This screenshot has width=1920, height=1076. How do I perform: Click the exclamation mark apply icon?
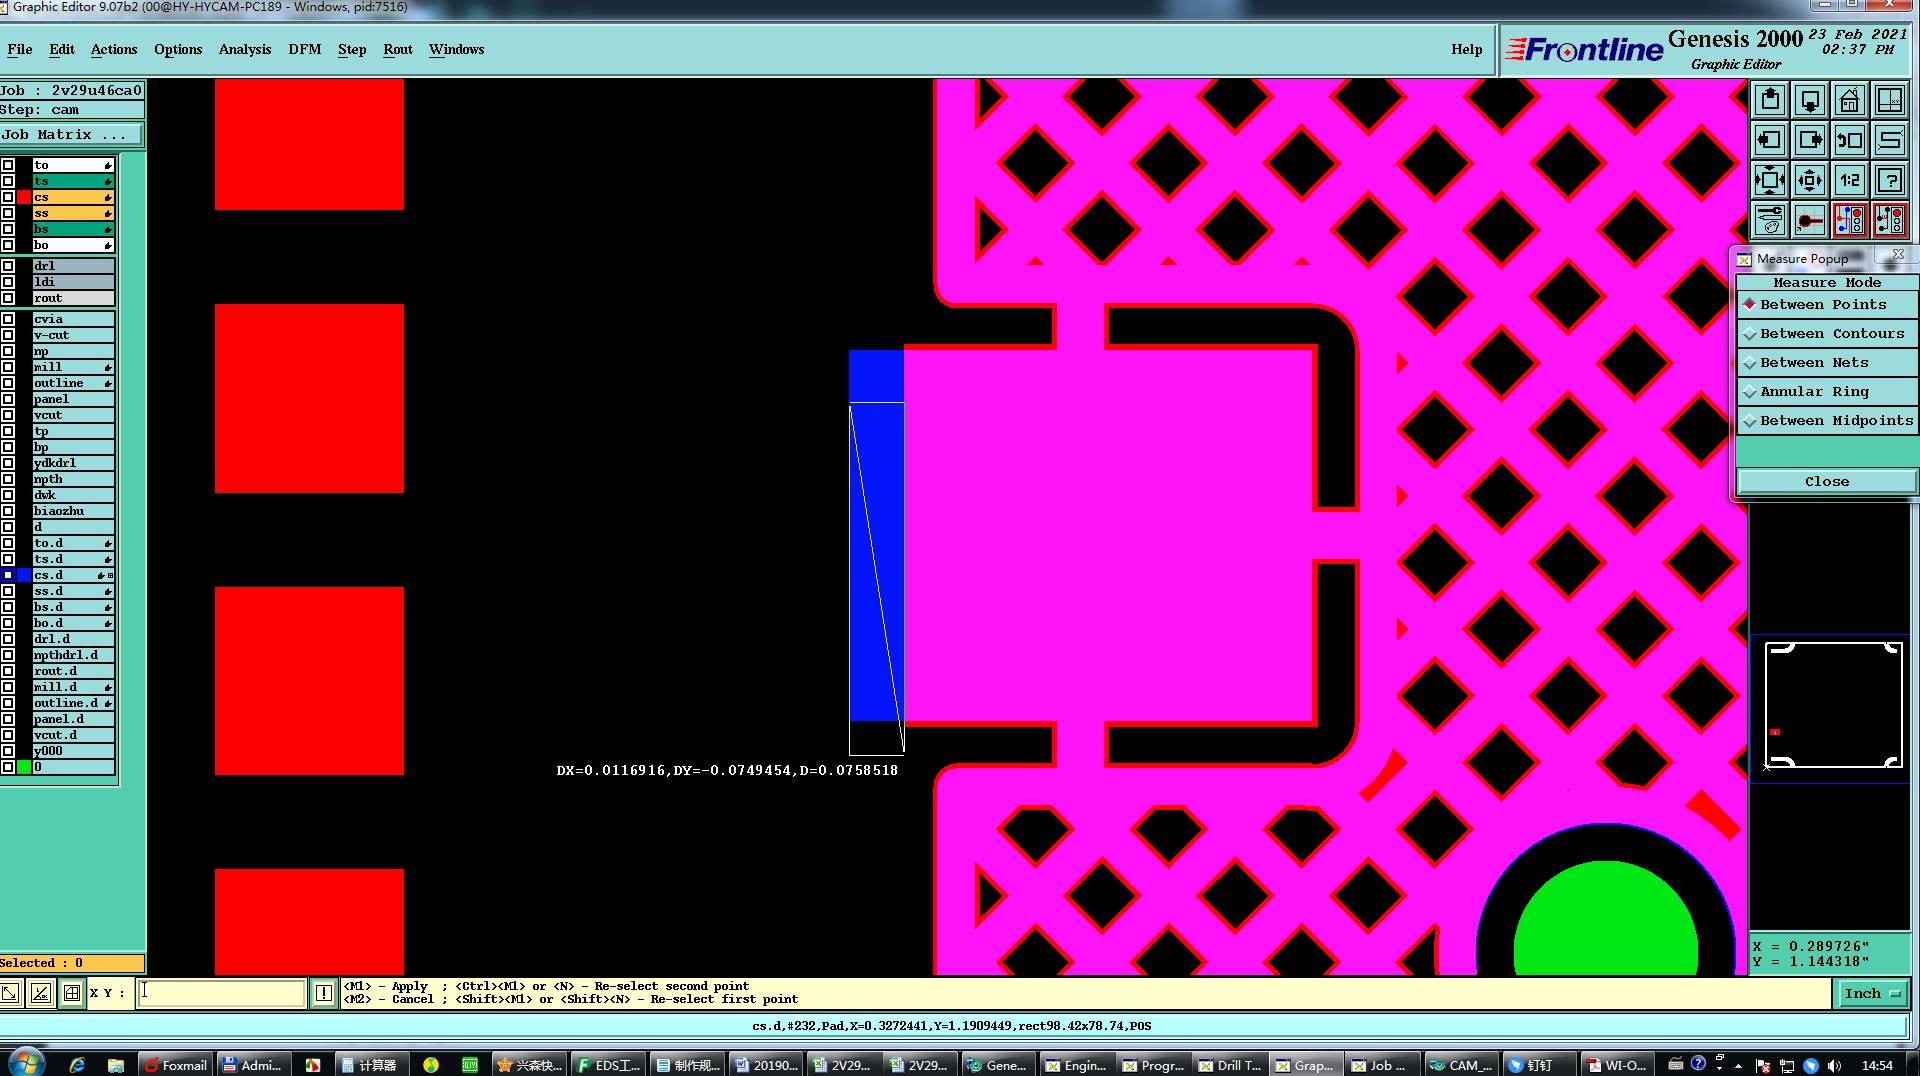click(x=324, y=993)
